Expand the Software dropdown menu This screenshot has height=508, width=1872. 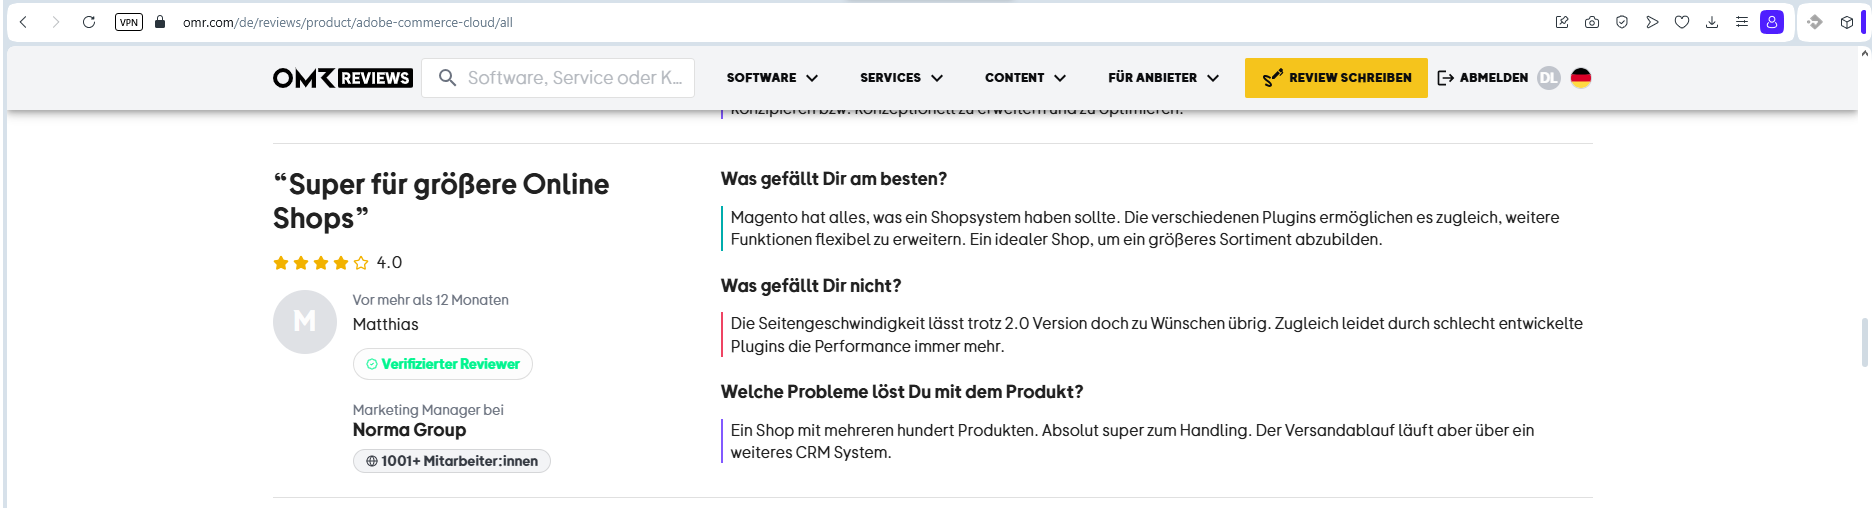772,78
